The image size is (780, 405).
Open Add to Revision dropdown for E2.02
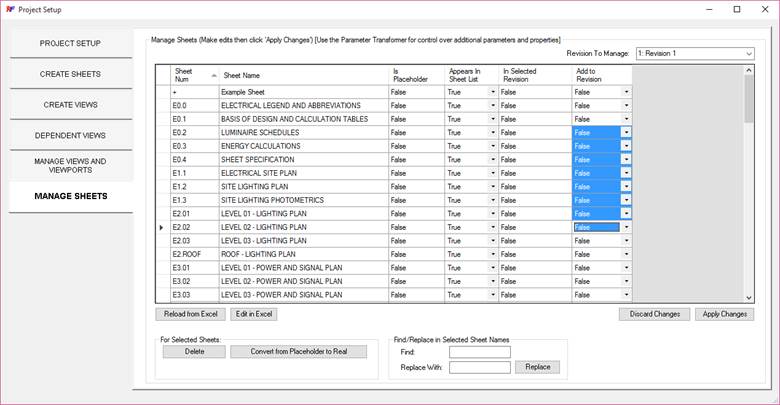(626, 227)
